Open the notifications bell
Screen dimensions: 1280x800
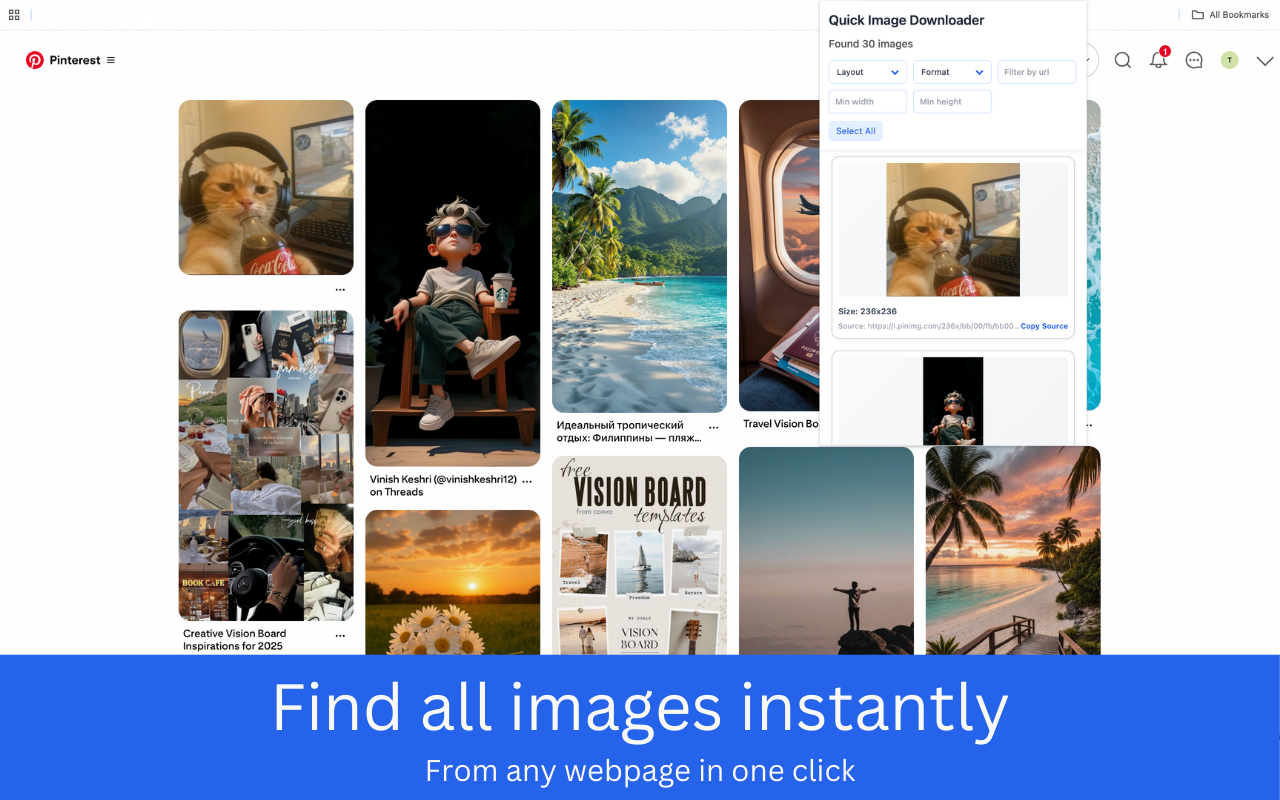click(x=1158, y=60)
